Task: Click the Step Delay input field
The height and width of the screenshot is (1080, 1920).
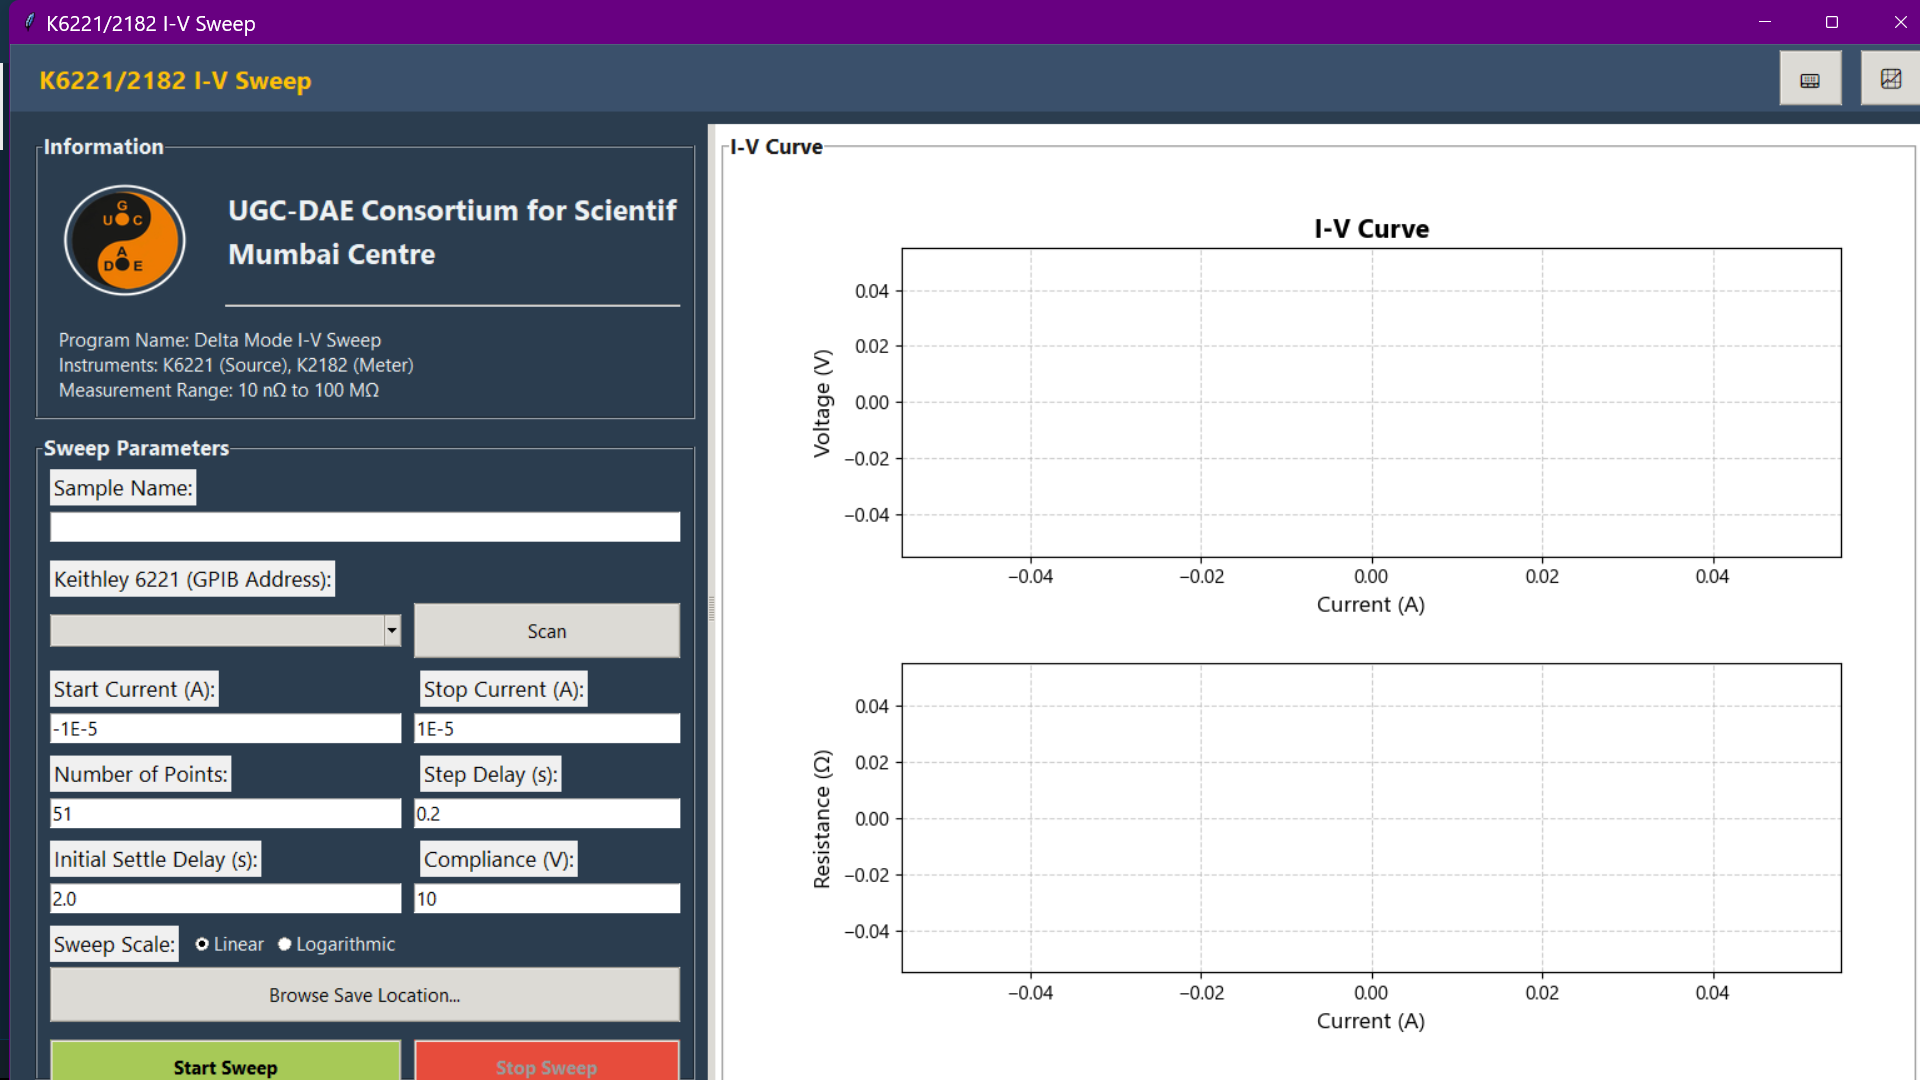Action: pos(547,813)
